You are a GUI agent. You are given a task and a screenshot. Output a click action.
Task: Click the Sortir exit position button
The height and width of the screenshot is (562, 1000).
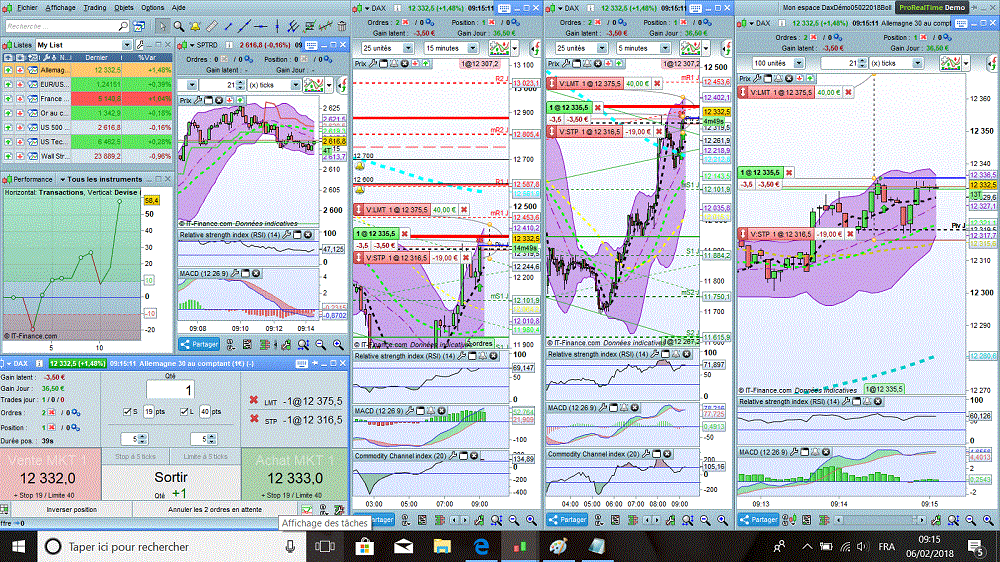pyautogui.click(x=171, y=484)
